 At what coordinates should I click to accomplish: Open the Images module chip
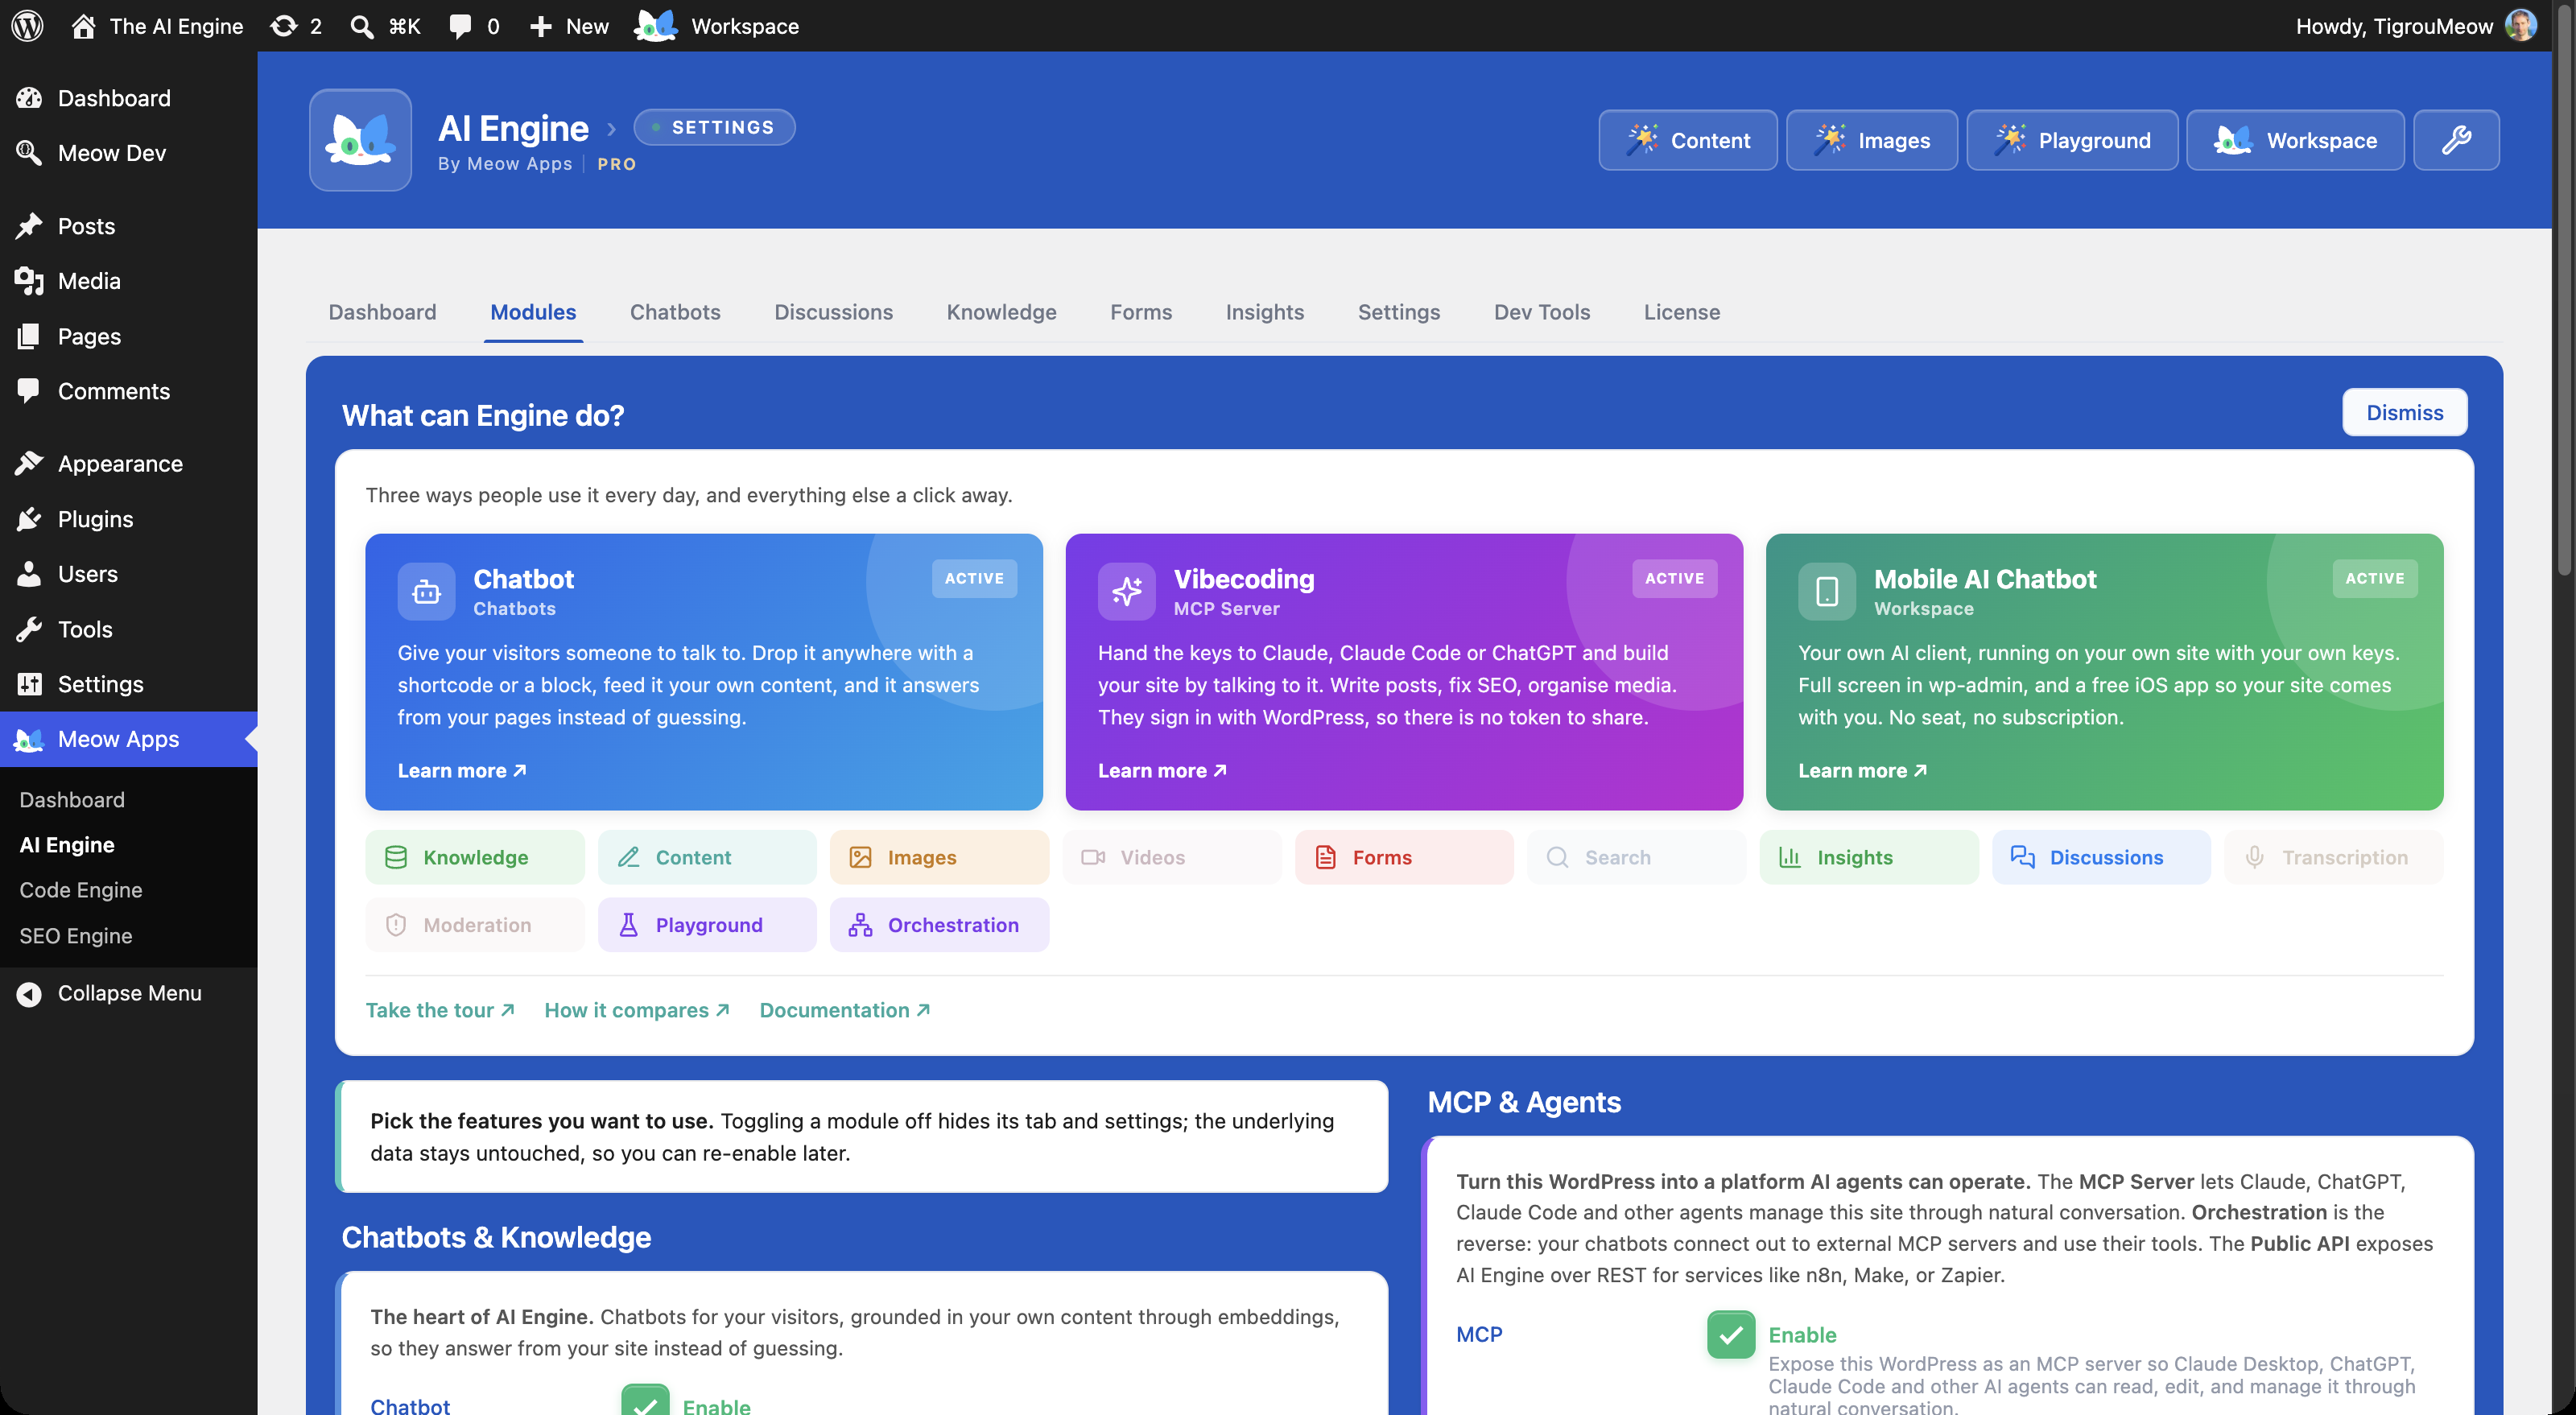(x=939, y=857)
